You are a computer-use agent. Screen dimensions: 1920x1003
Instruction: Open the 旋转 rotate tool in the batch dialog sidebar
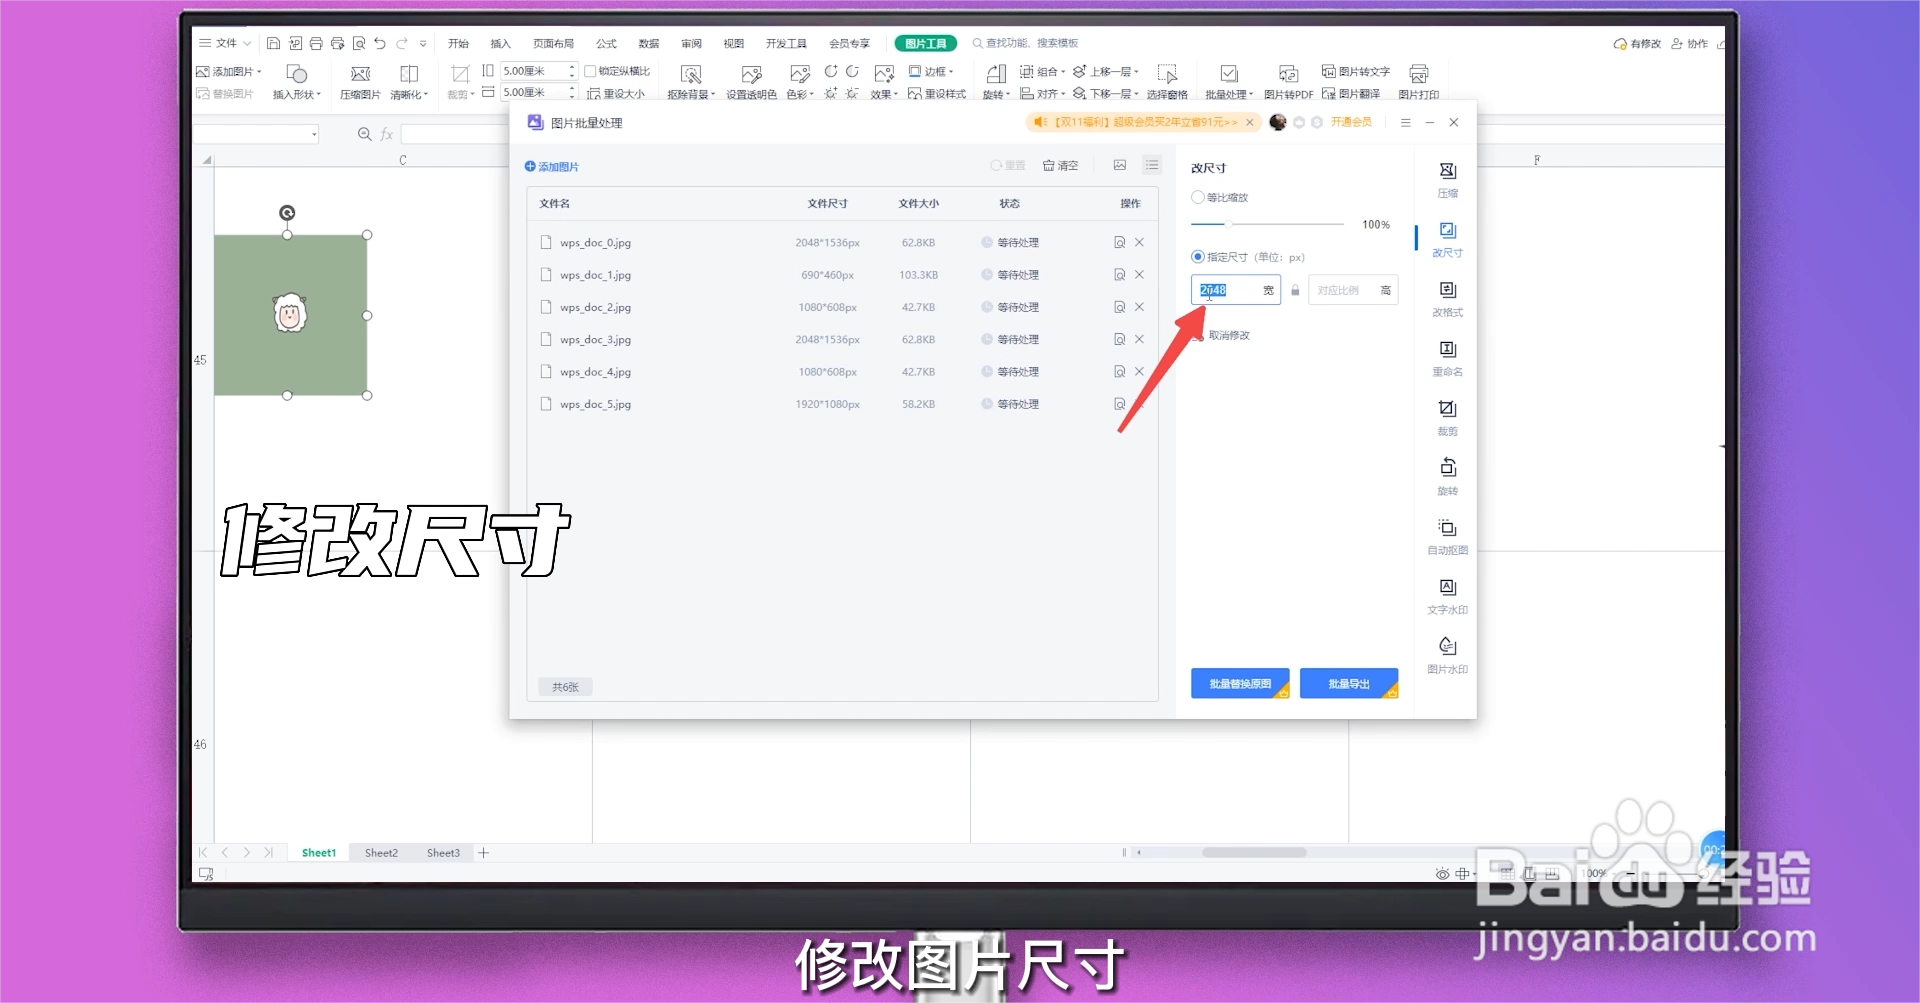point(1447,476)
